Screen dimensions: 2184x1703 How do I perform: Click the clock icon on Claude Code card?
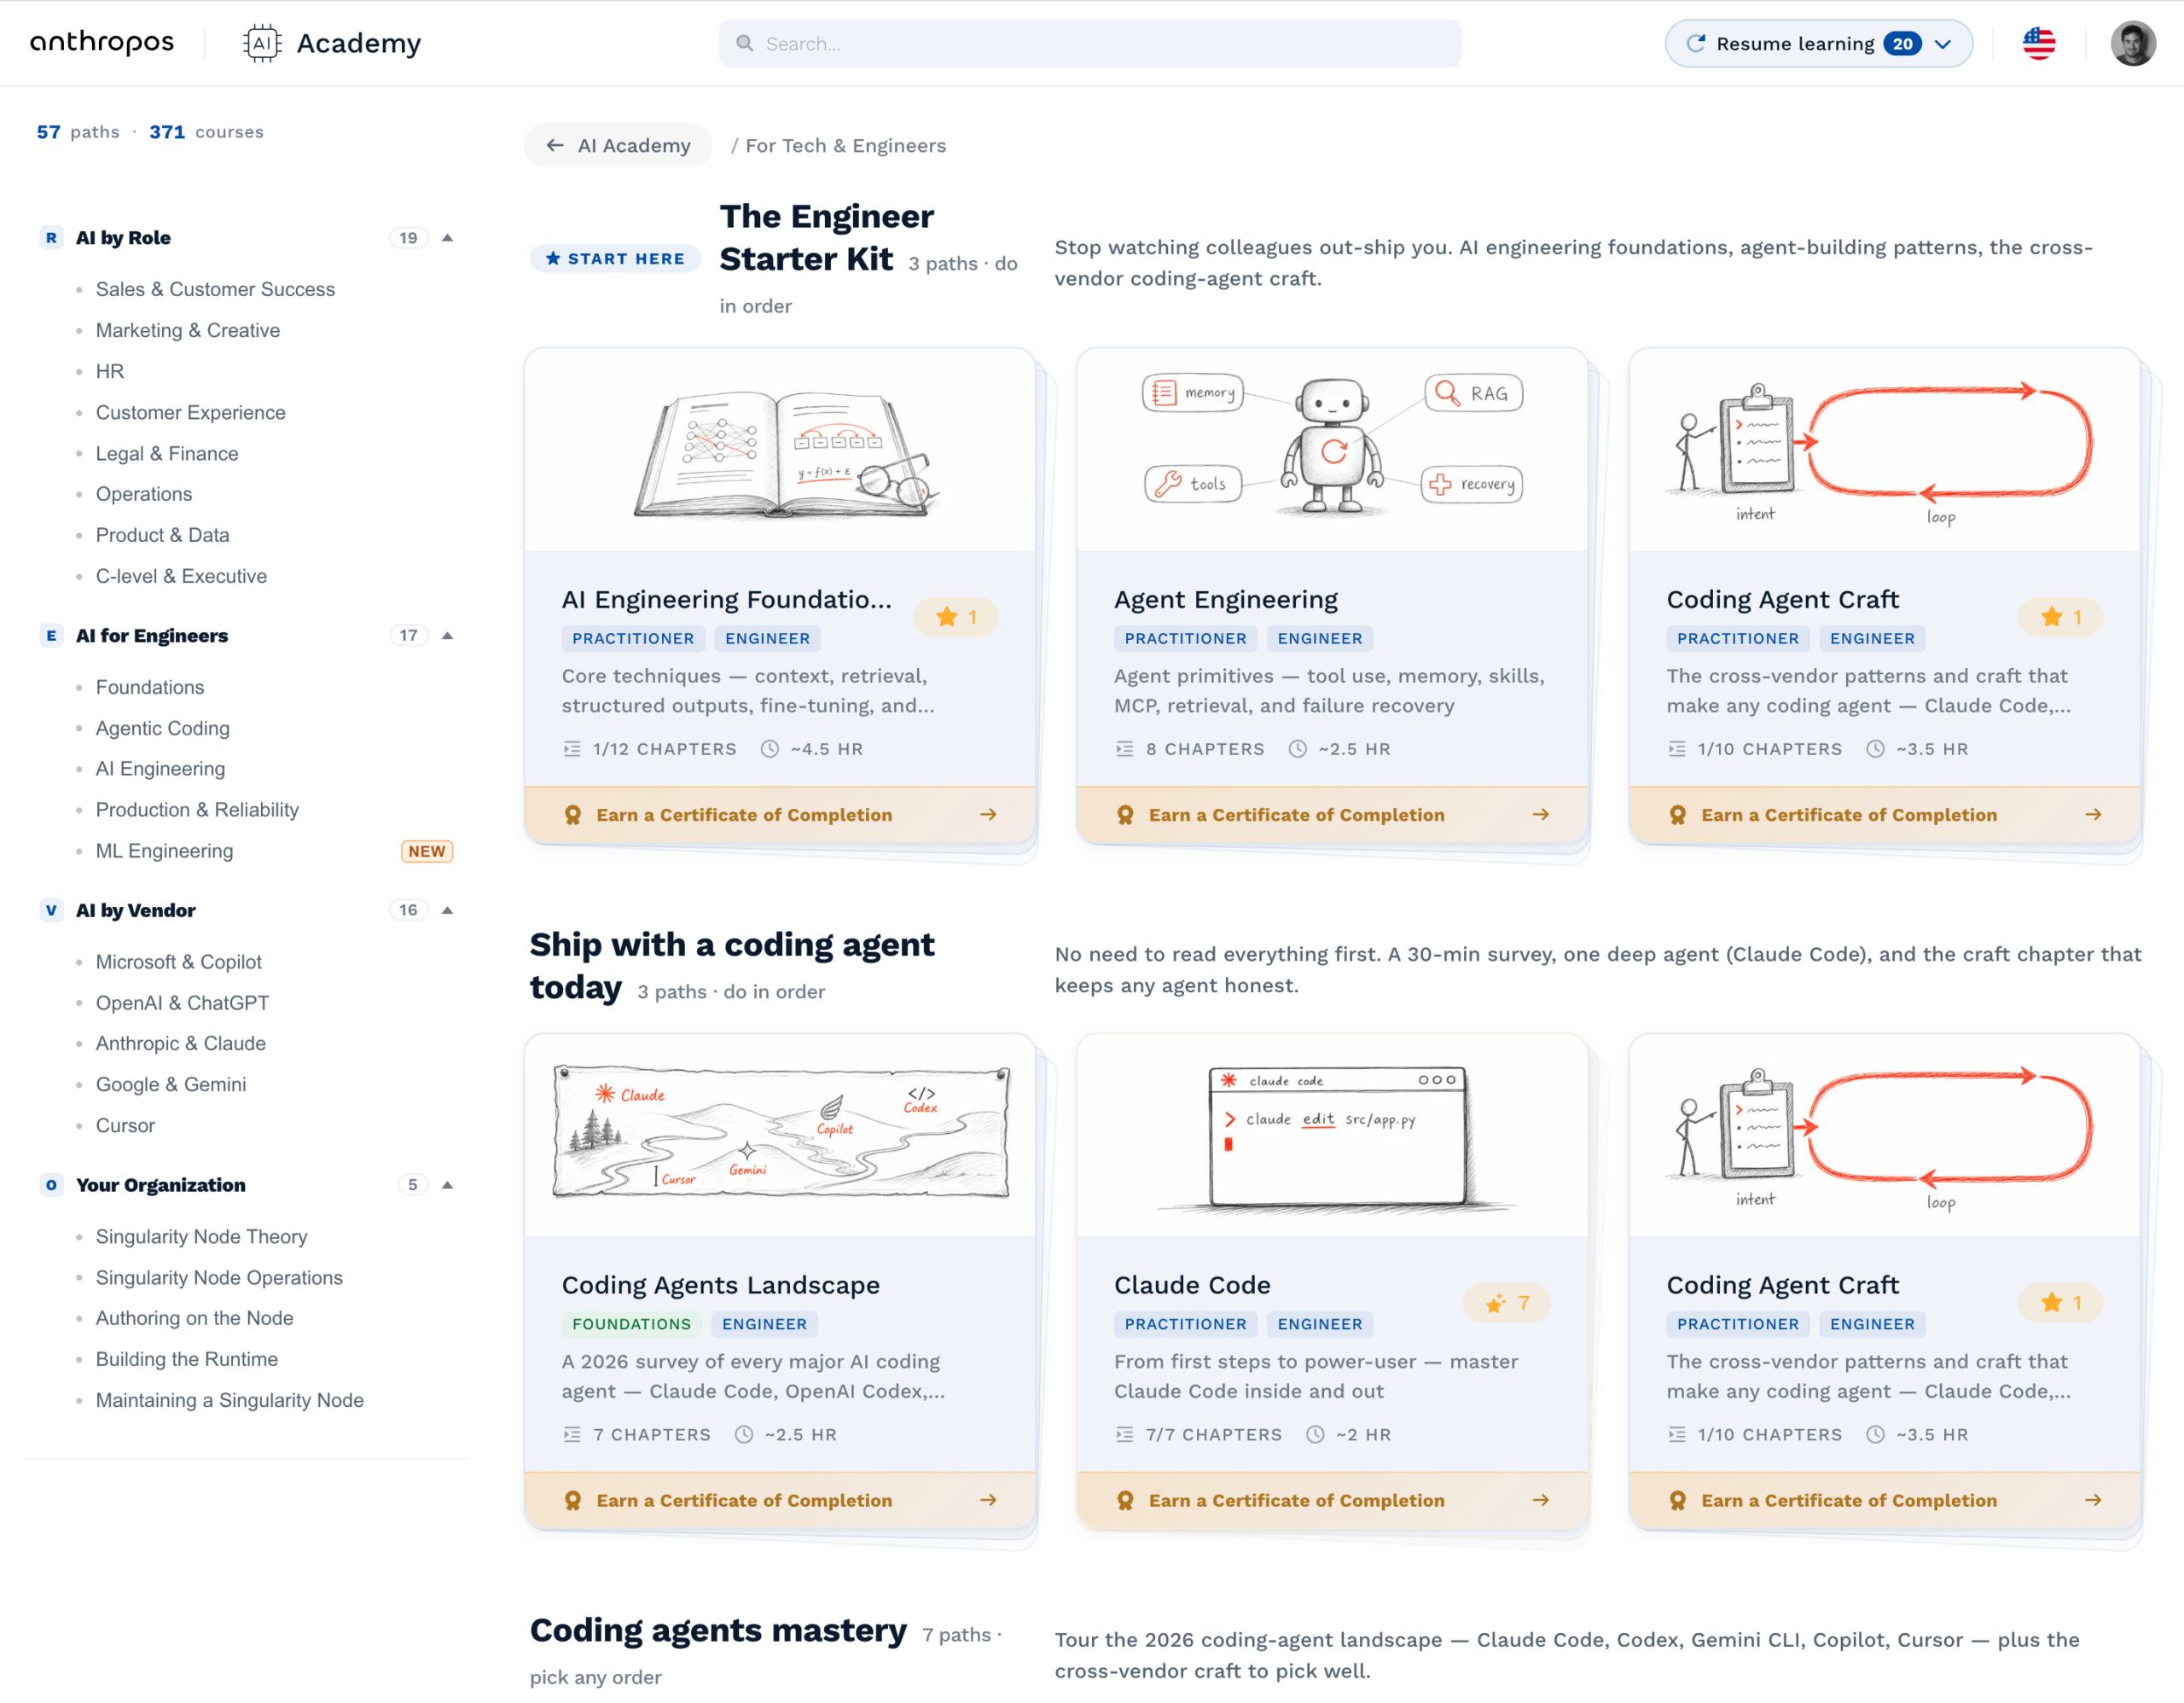1315,1434
